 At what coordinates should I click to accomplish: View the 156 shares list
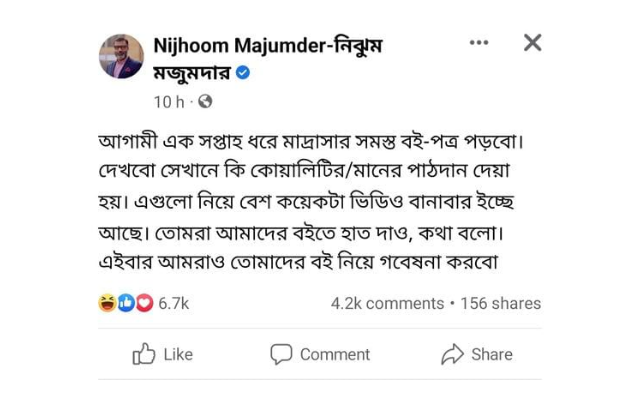[x=500, y=303]
